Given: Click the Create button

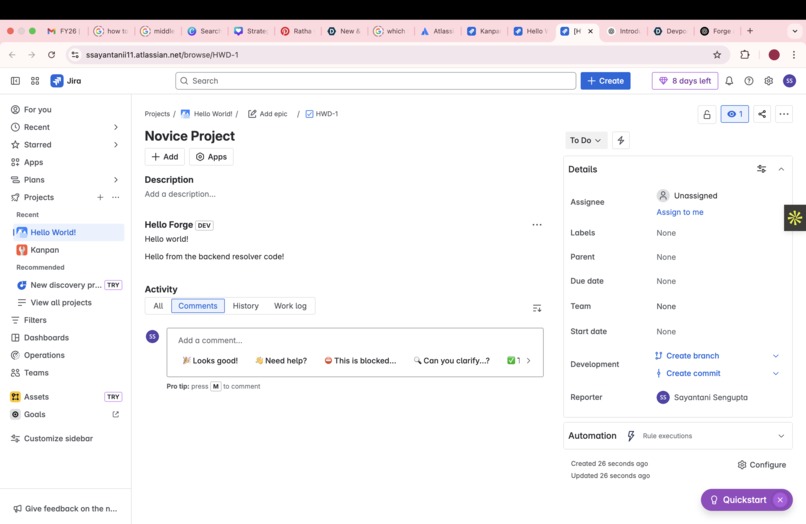Looking at the screenshot, I should 606,81.
